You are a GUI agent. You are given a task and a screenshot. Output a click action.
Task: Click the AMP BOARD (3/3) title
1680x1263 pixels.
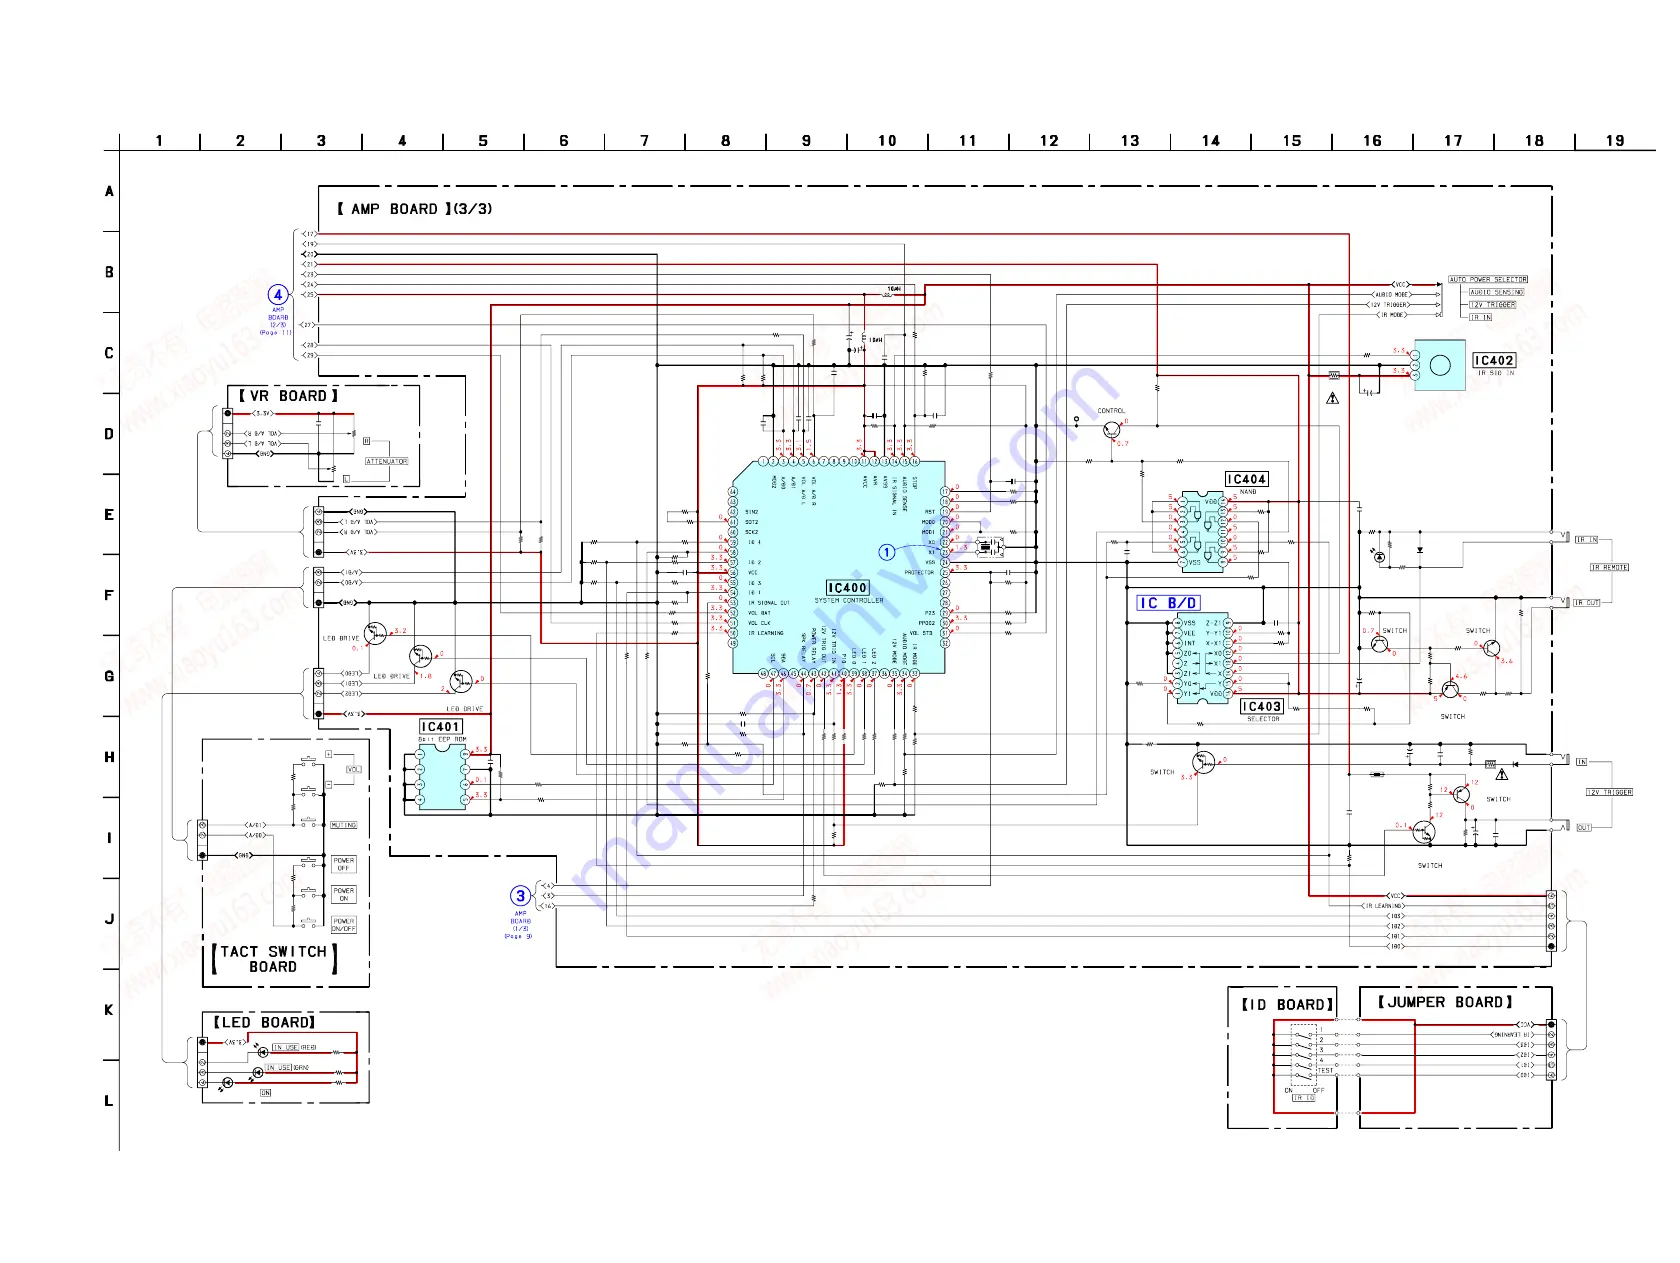[x=414, y=209]
